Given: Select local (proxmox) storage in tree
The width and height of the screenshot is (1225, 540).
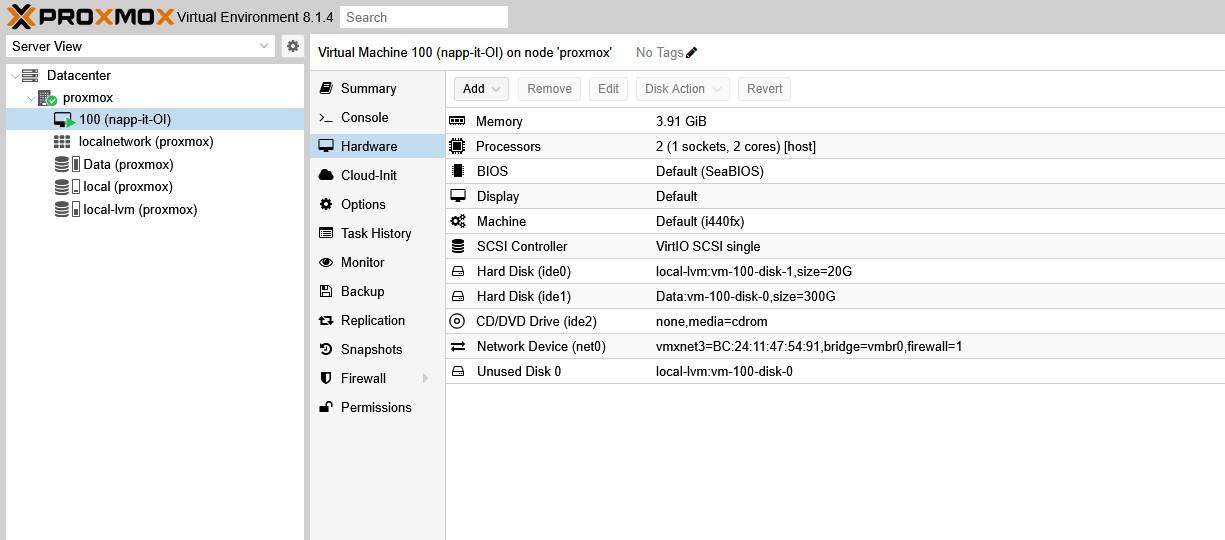Looking at the screenshot, I should (x=155, y=187).
